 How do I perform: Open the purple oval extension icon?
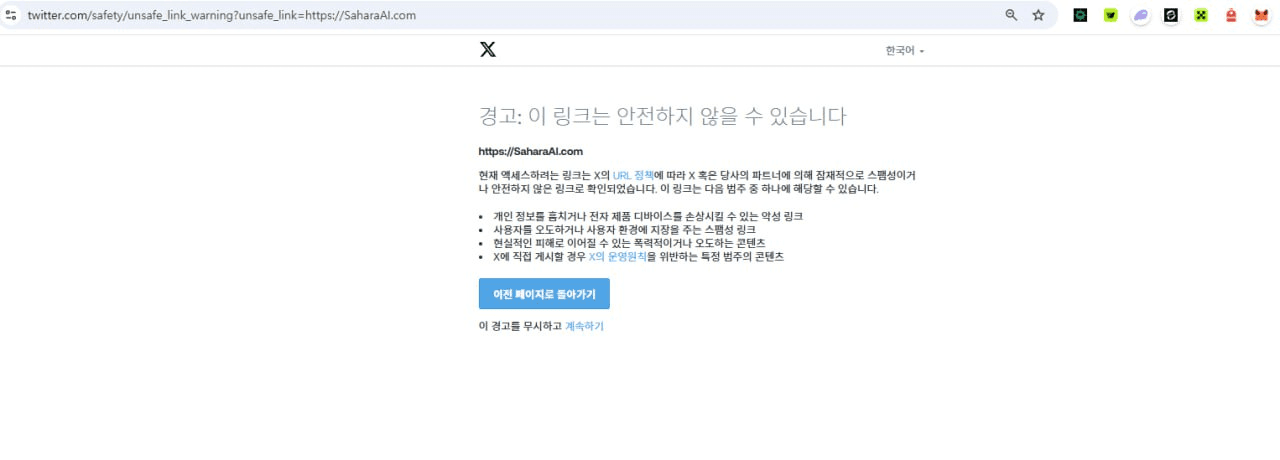click(1141, 15)
